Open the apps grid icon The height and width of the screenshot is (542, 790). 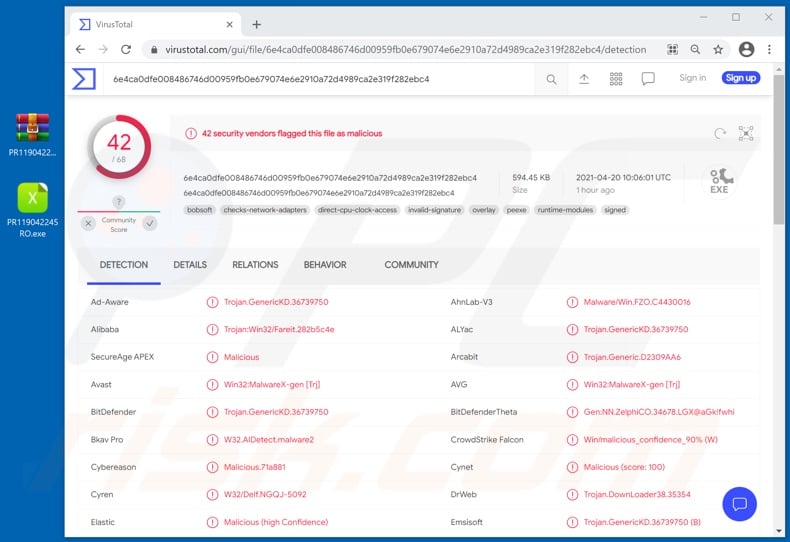pyautogui.click(x=616, y=79)
